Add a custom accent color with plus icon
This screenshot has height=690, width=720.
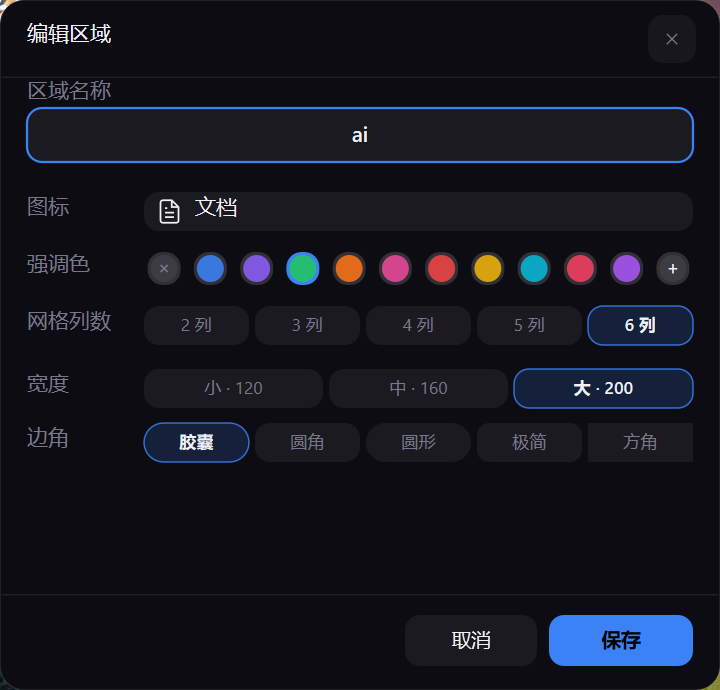pos(673,269)
